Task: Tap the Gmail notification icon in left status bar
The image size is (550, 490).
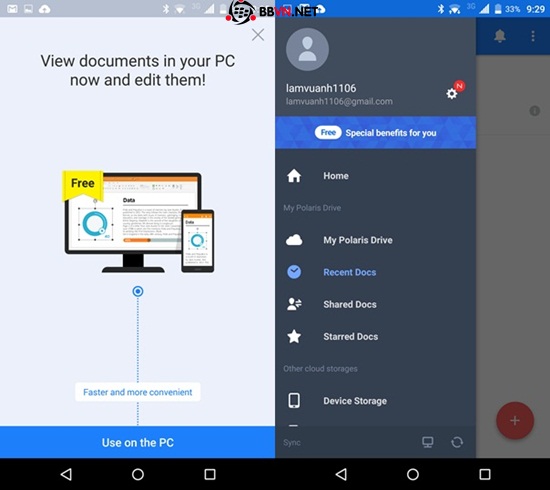Action: click(12, 9)
